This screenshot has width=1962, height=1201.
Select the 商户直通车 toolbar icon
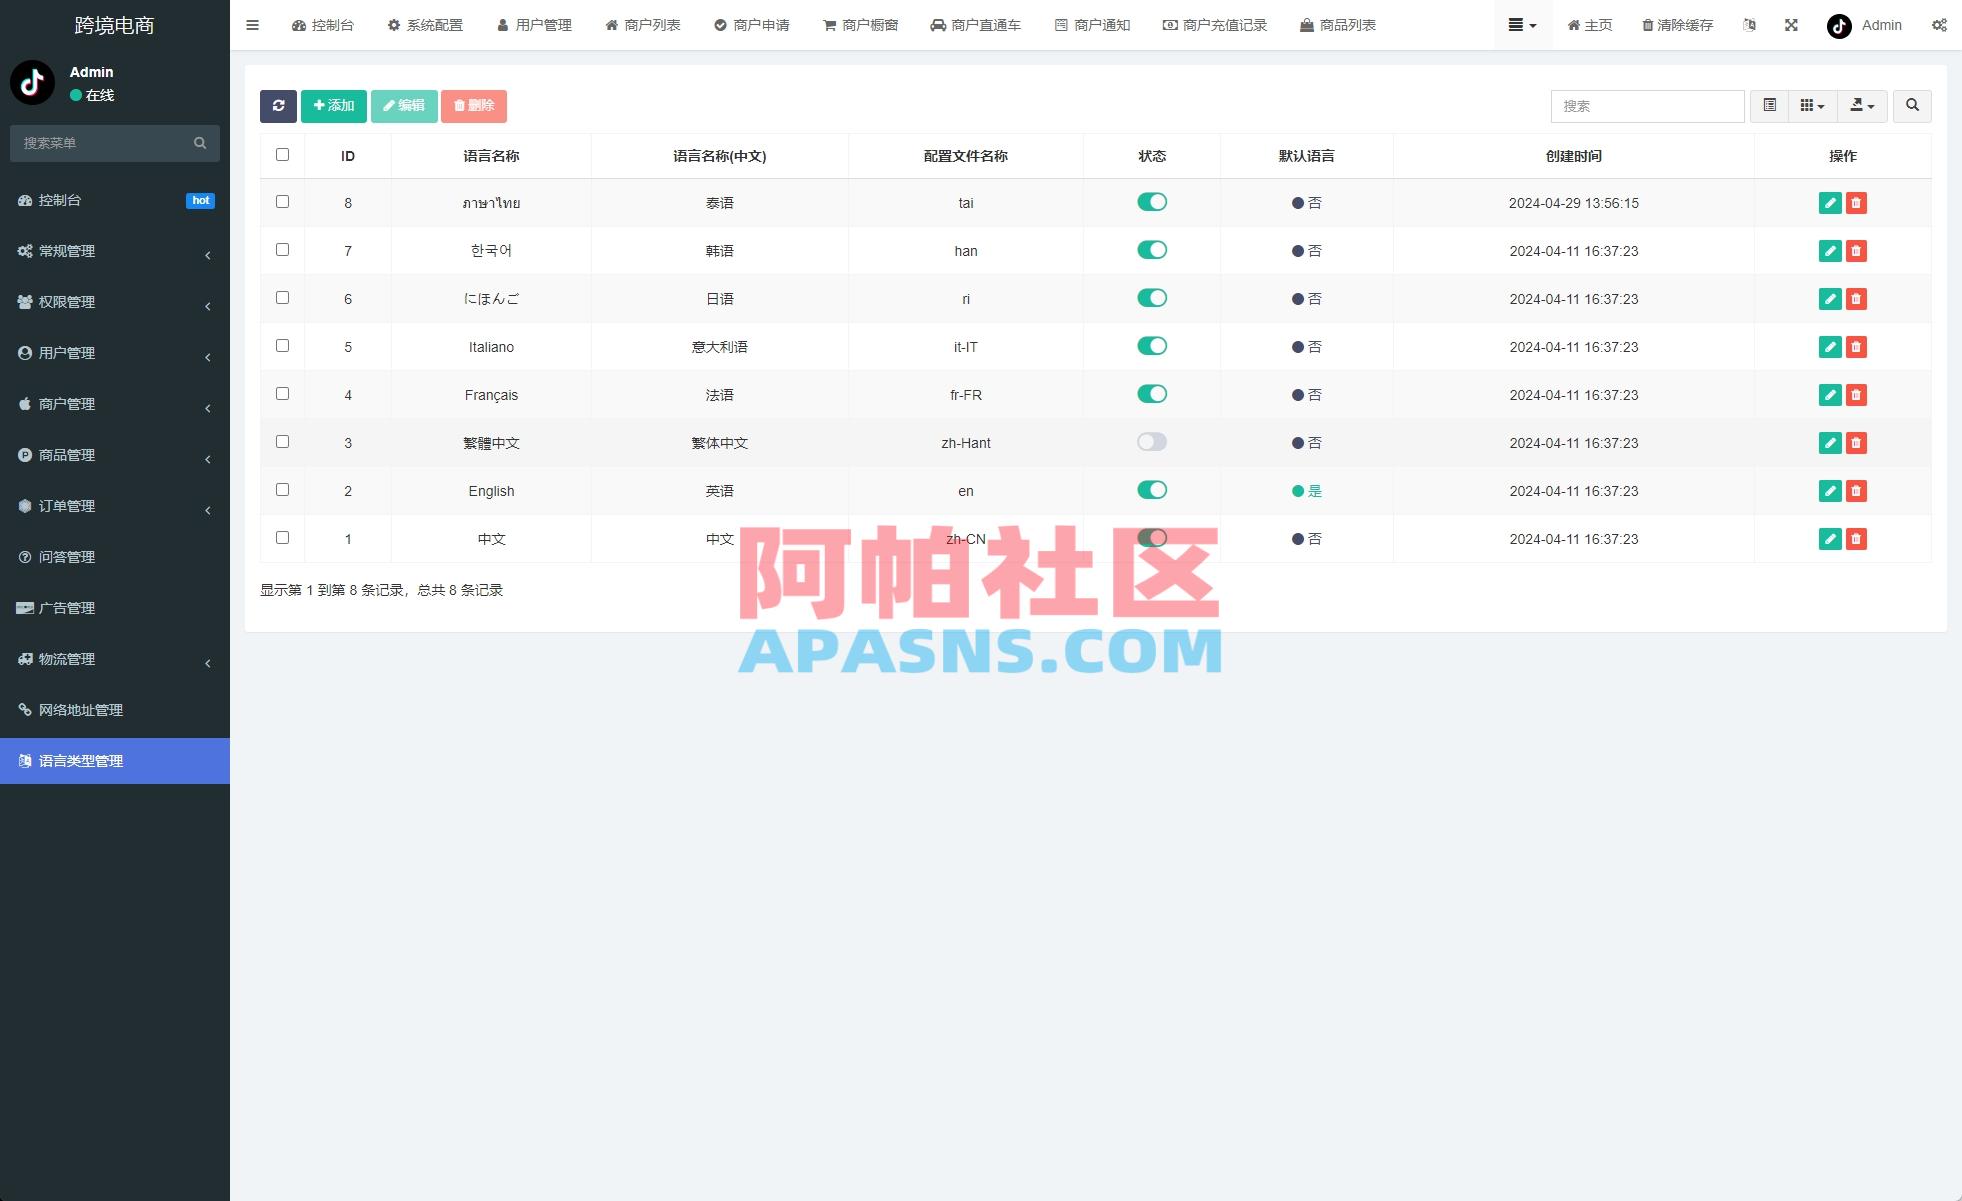coord(976,25)
